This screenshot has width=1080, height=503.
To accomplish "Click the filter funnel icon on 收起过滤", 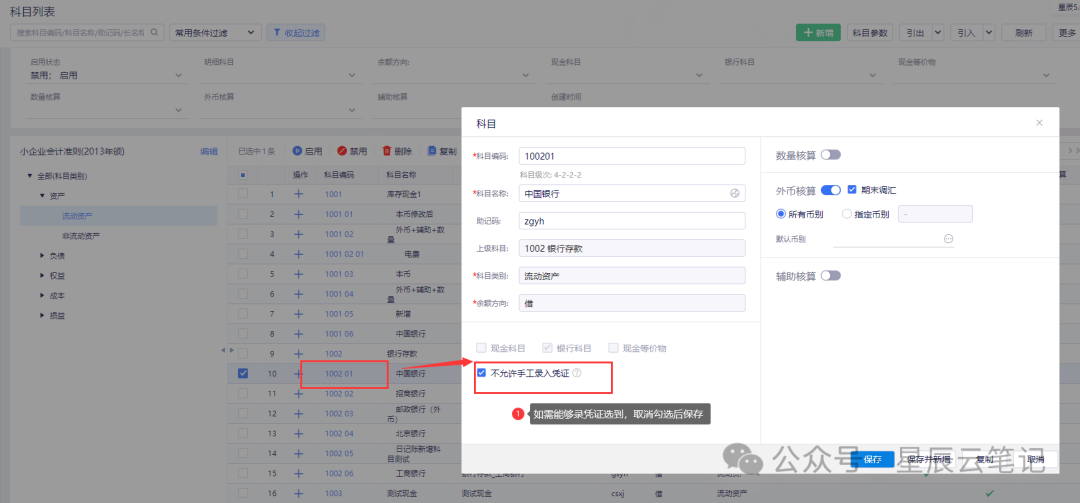I will point(278,32).
